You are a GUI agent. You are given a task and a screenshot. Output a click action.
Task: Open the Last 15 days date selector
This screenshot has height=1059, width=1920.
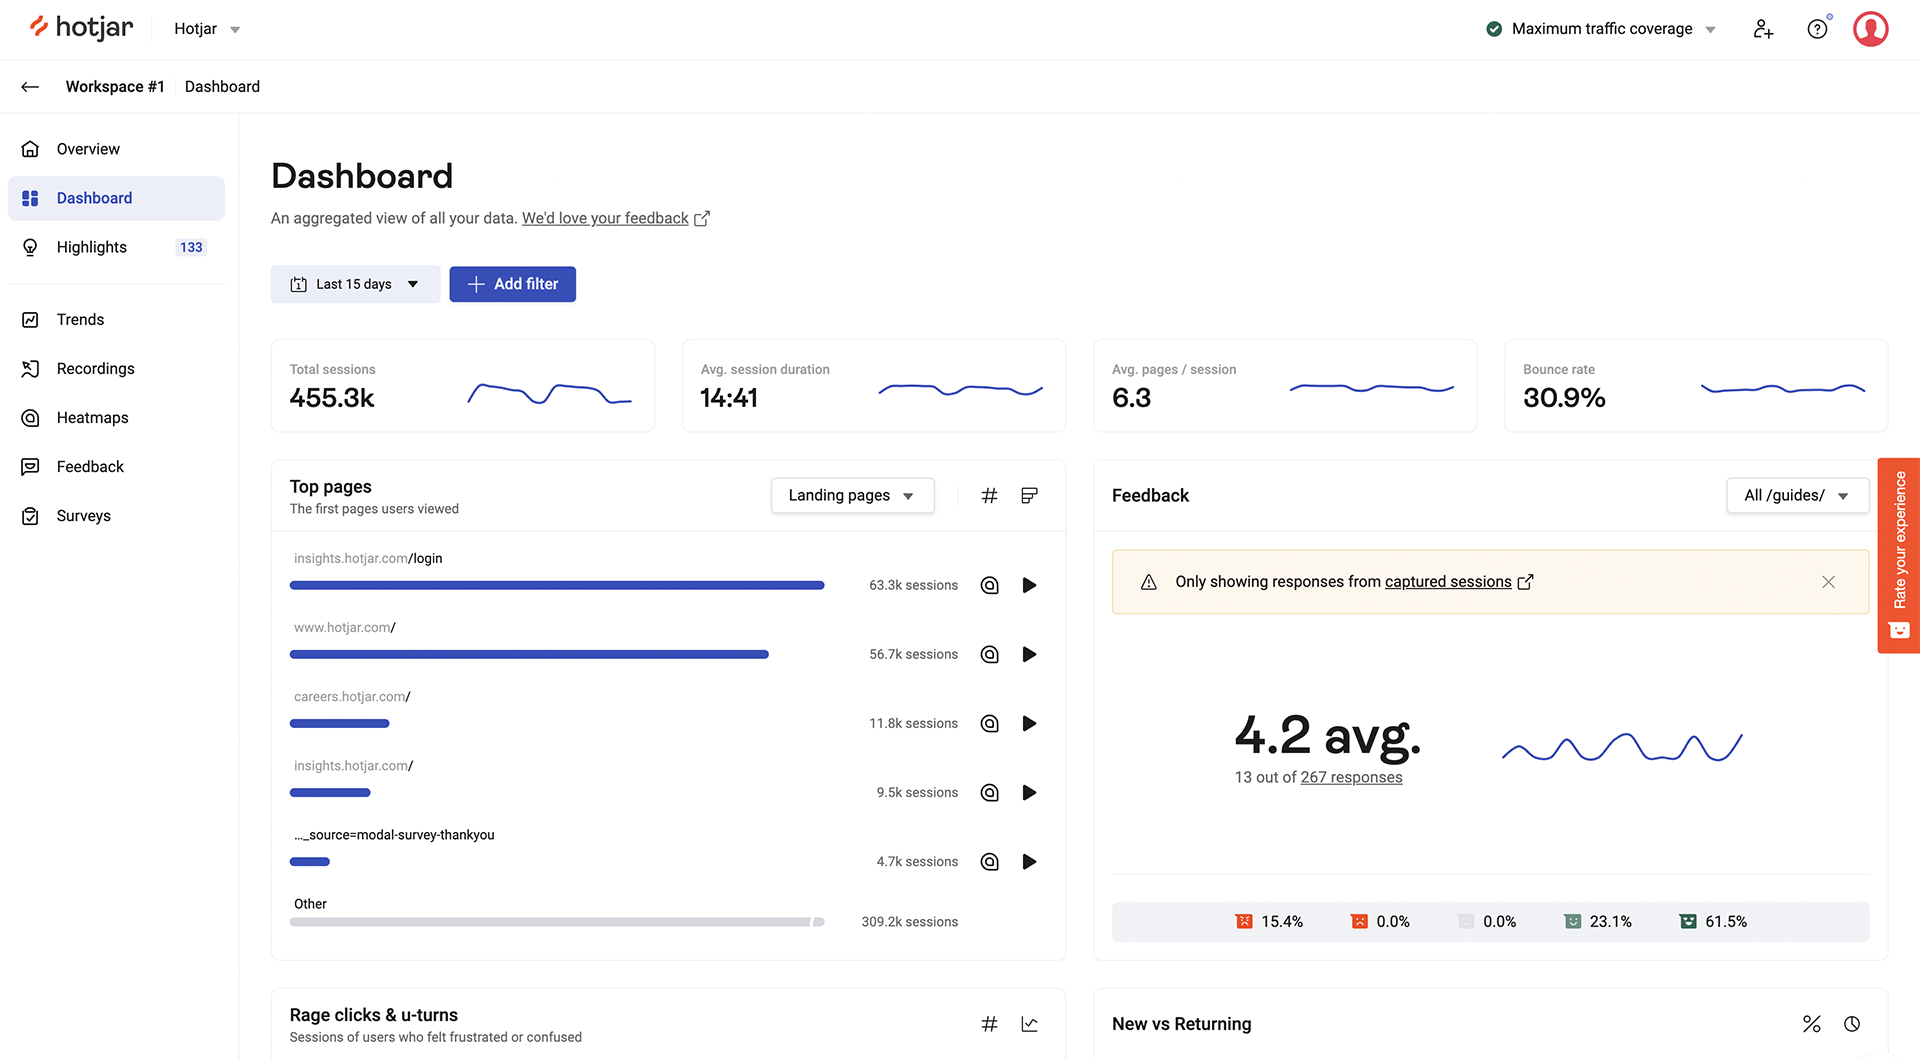pyautogui.click(x=355, y=284)
